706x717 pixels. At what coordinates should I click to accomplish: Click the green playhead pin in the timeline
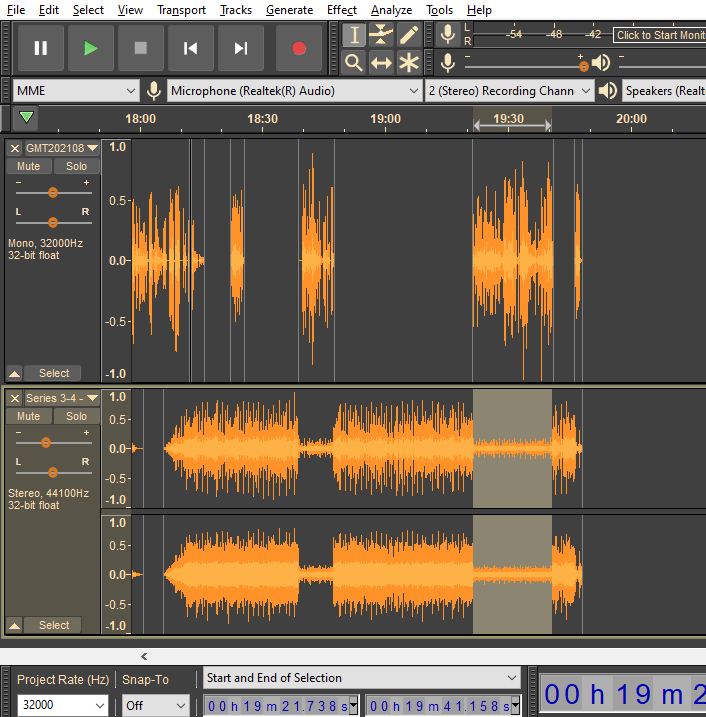(27, 118)
